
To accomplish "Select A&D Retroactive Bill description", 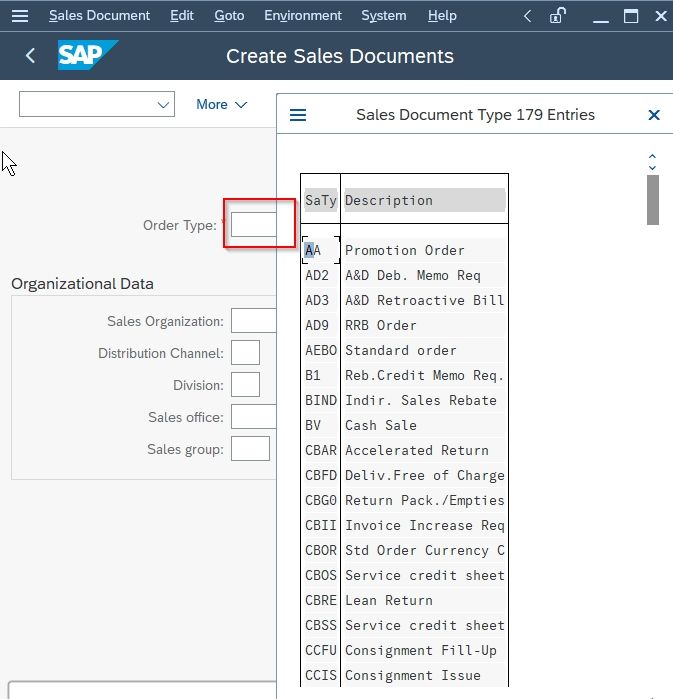I will (x=425, y=300).
